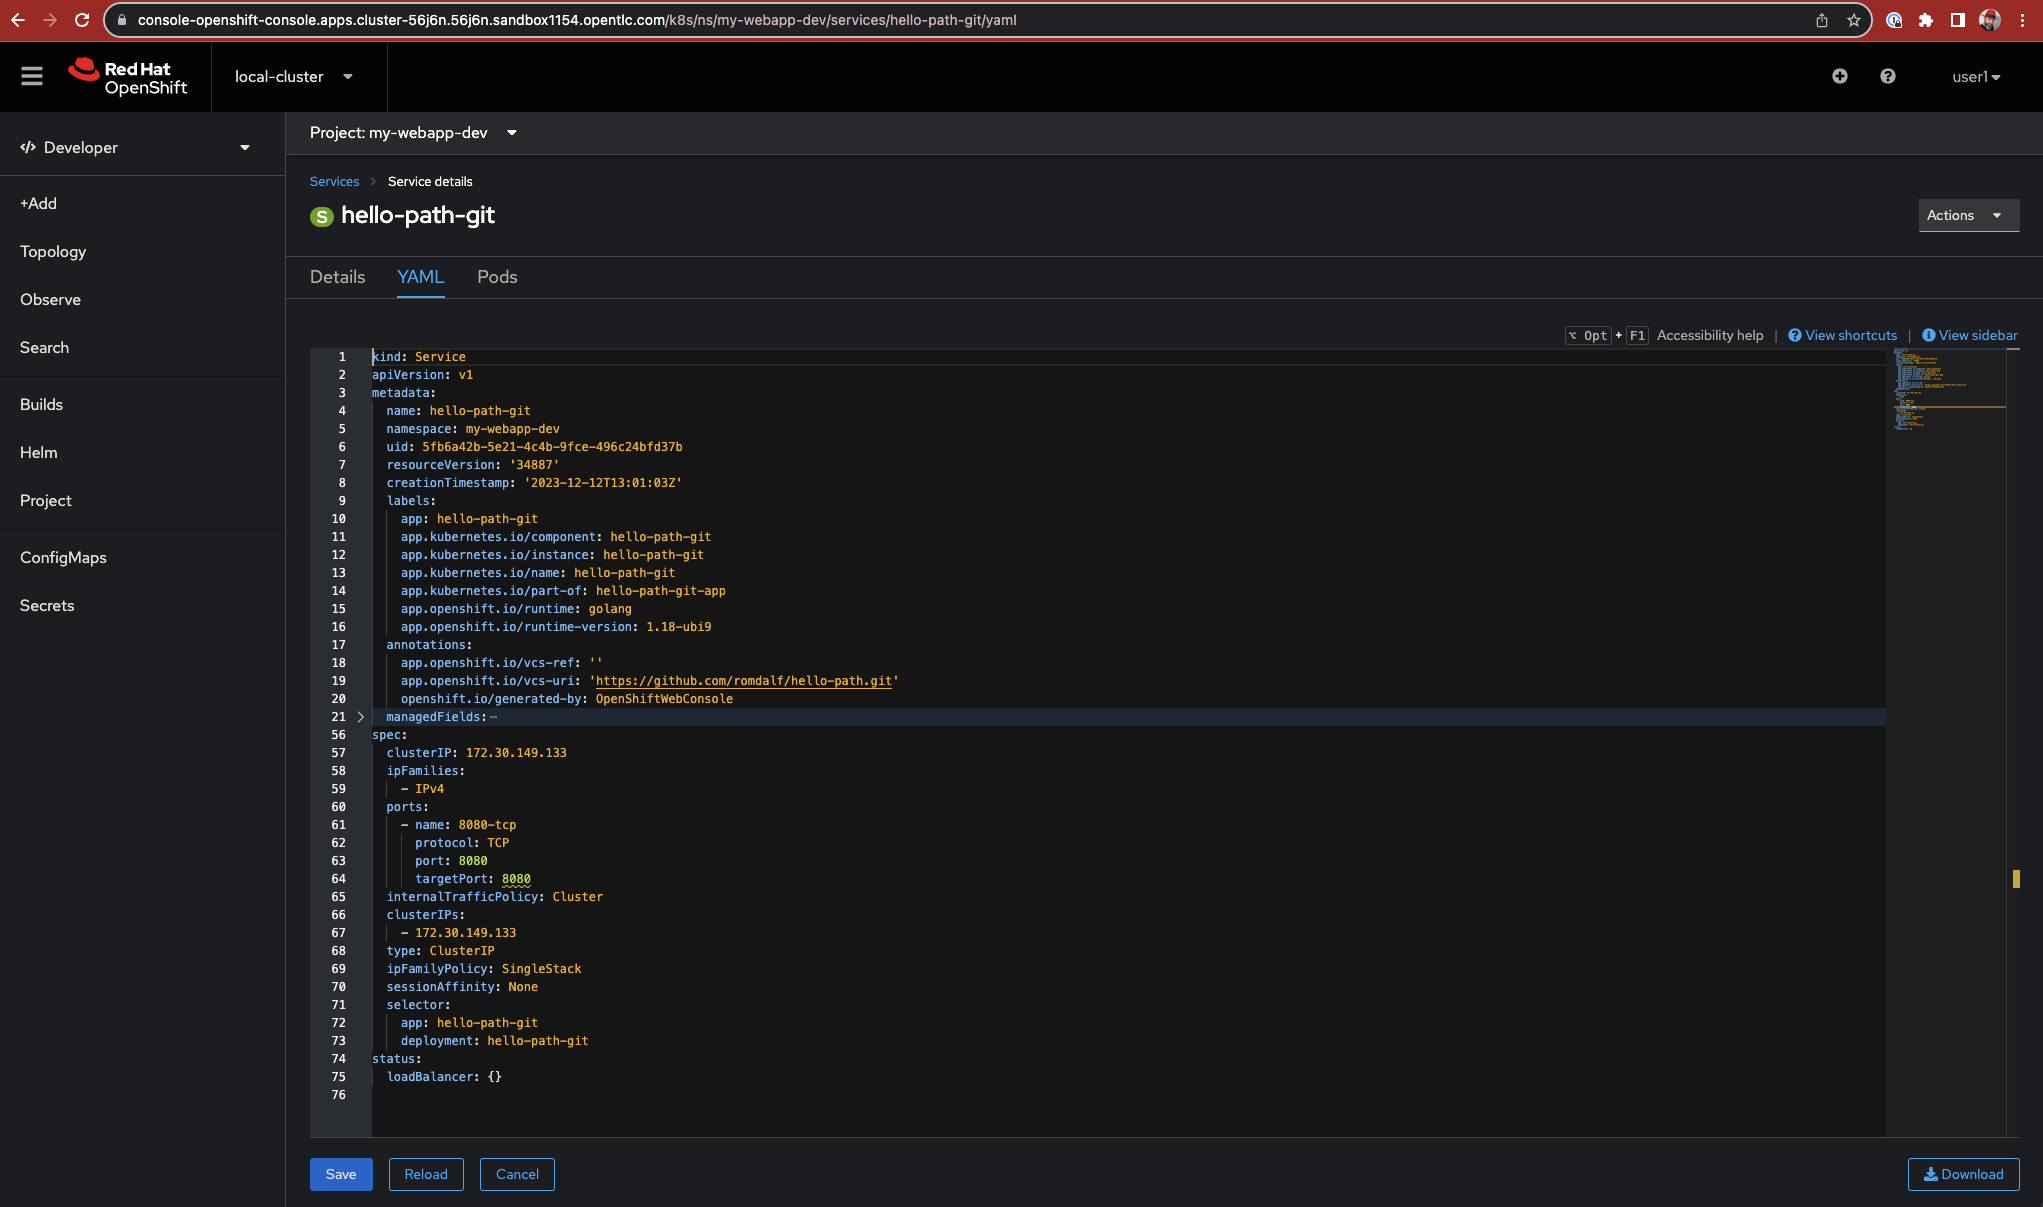Open the user1 account menu
This screenshot has height=1207, width=2043.
1975,76
